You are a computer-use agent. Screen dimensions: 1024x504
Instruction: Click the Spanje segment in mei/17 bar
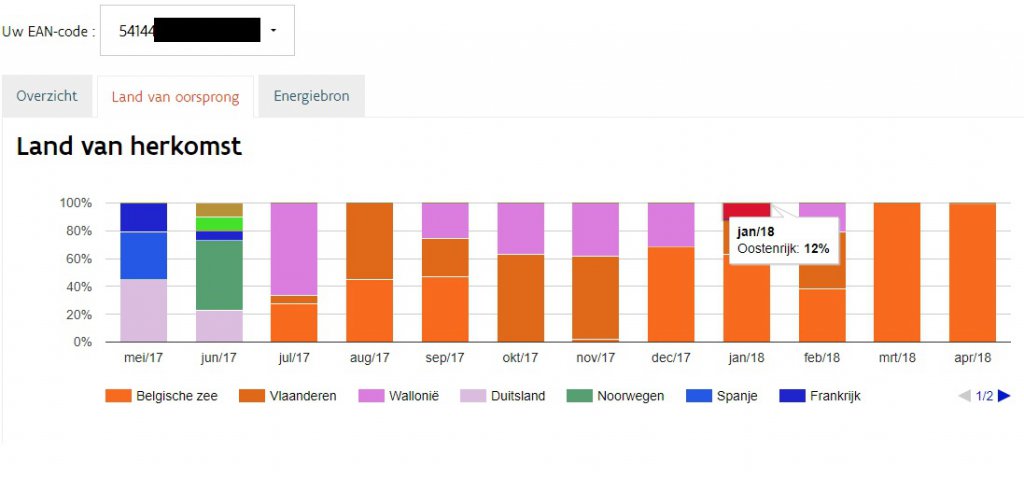point(144,255)
